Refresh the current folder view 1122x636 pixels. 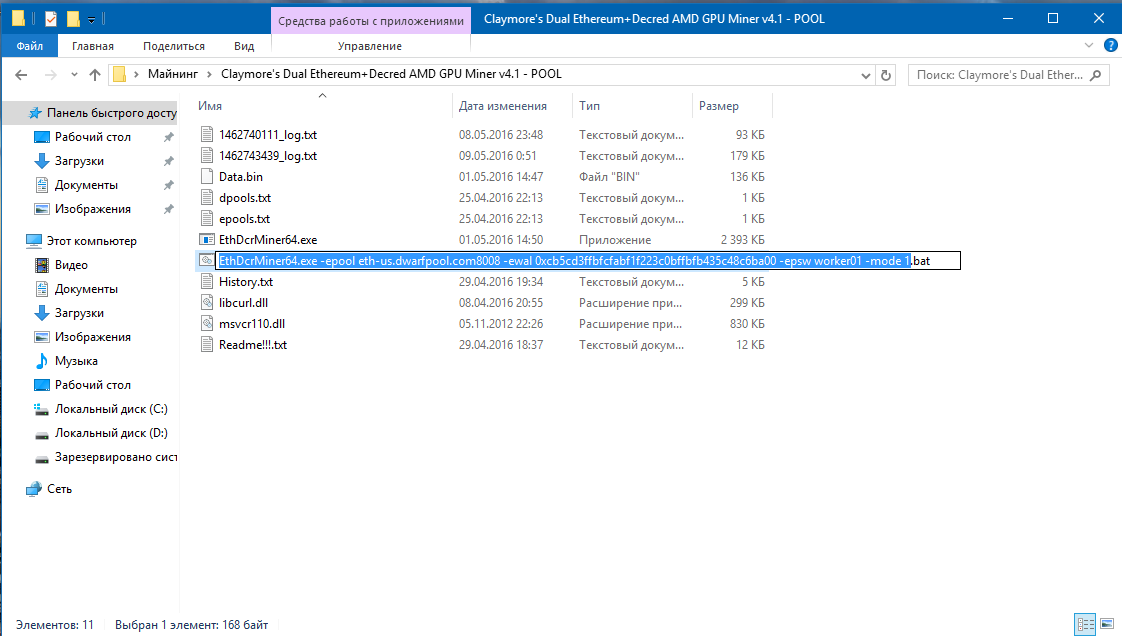point(886,74)
